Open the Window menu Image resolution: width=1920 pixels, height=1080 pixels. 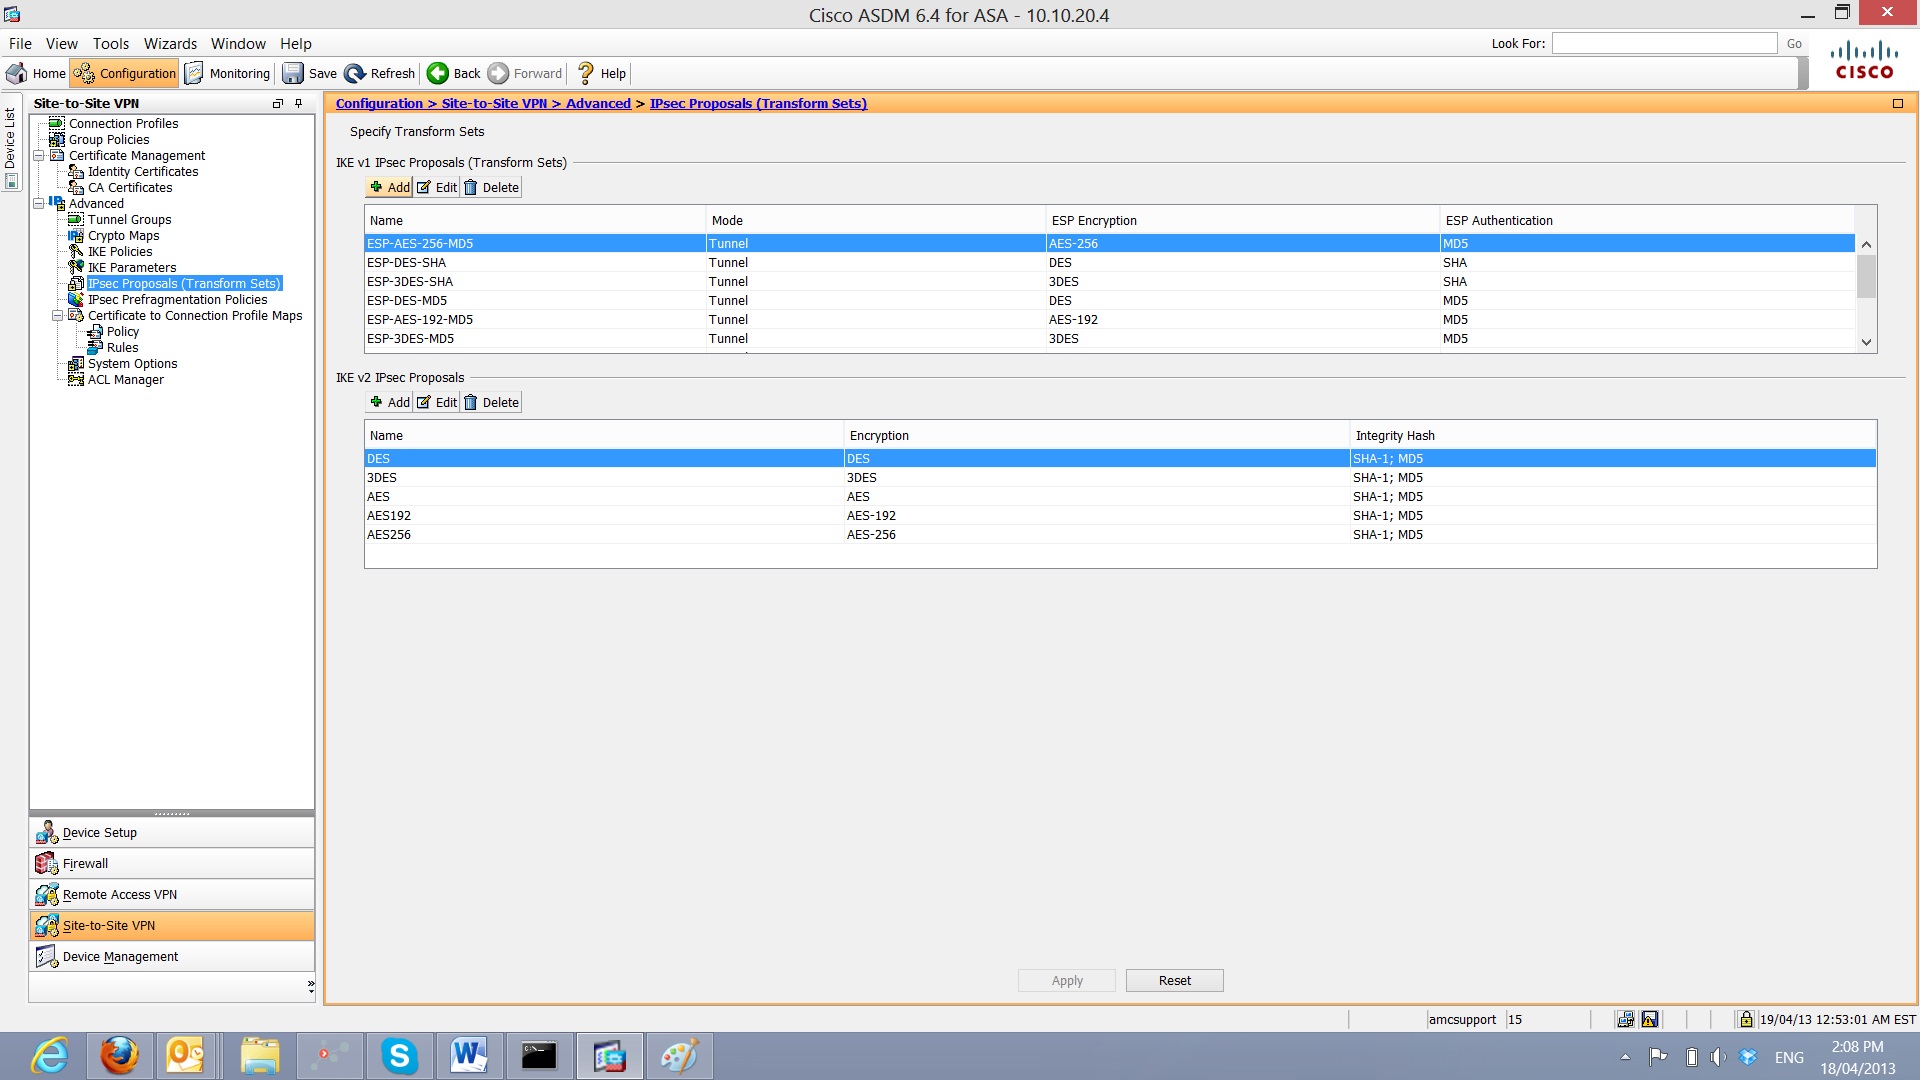238,43
